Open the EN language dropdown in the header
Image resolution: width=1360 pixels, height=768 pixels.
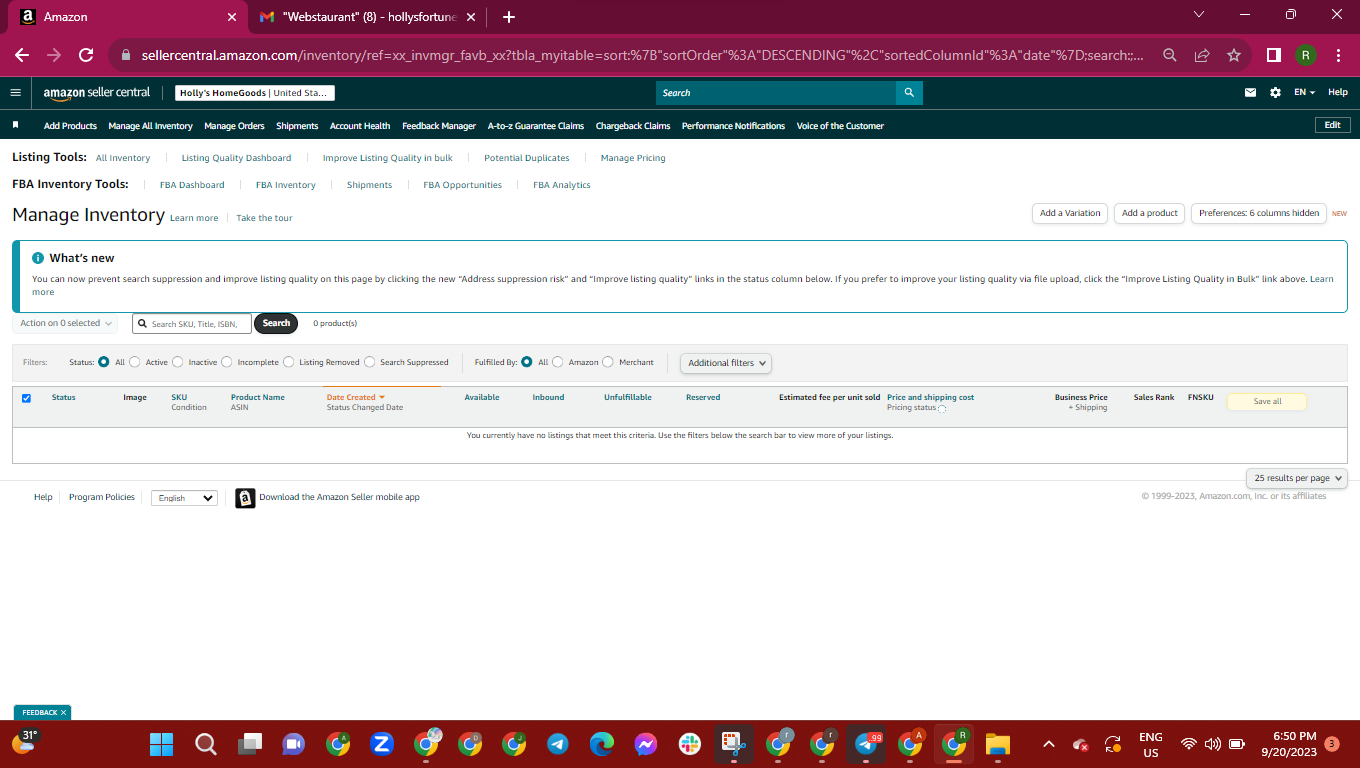pos(1304,93)
